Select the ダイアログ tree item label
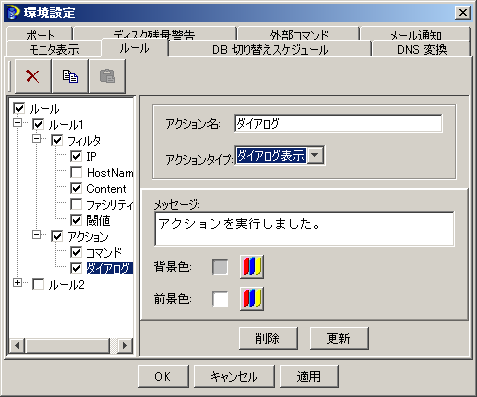Viewport: 477px width, 397px height. 110,268
